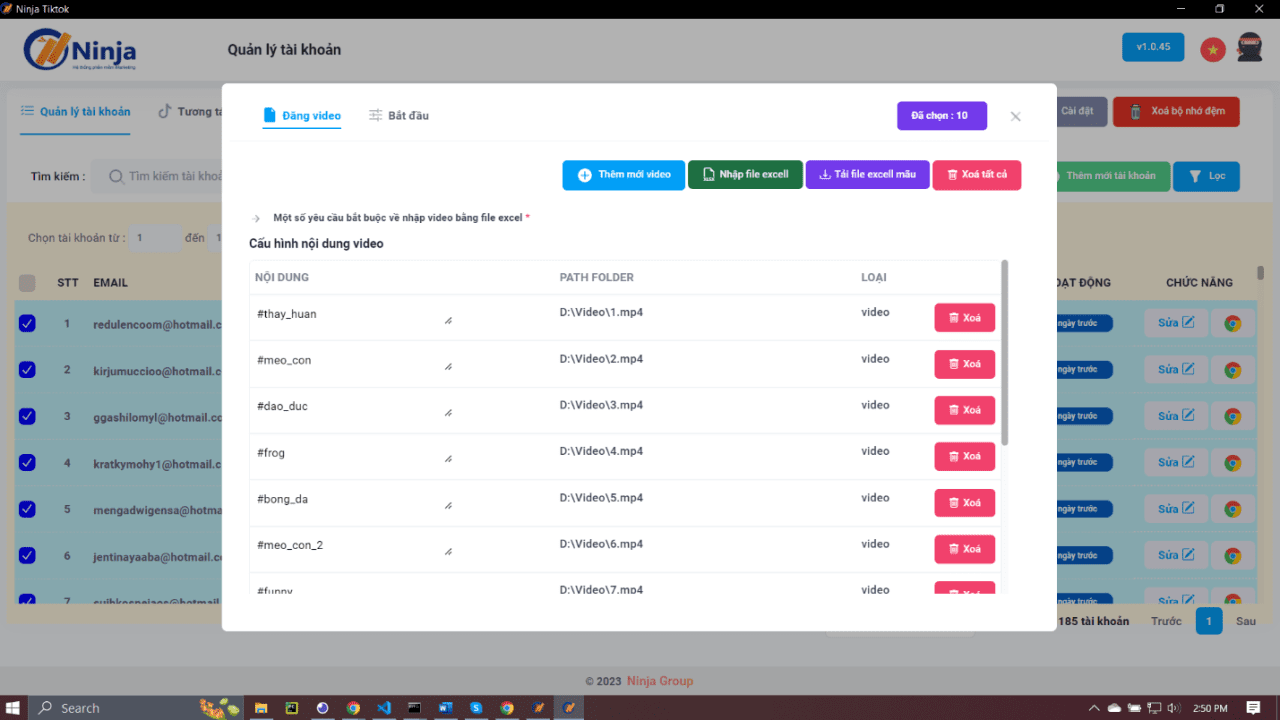Open Skype from the taskbar
This screenshot has width=1280, height=720.
[476, 708]
